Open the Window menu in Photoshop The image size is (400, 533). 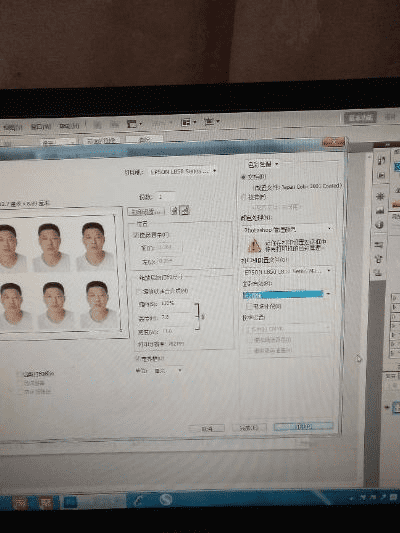[41, 127]
